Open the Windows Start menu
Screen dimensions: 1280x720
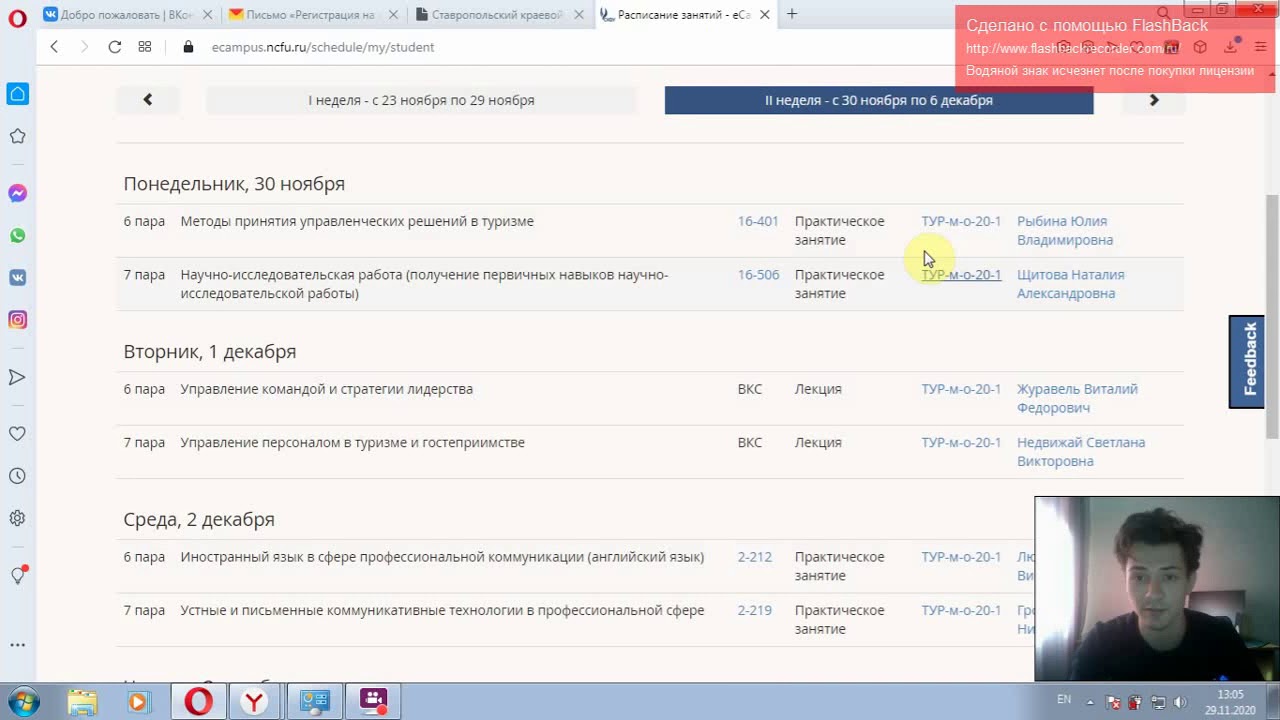[x=23, y=702]
